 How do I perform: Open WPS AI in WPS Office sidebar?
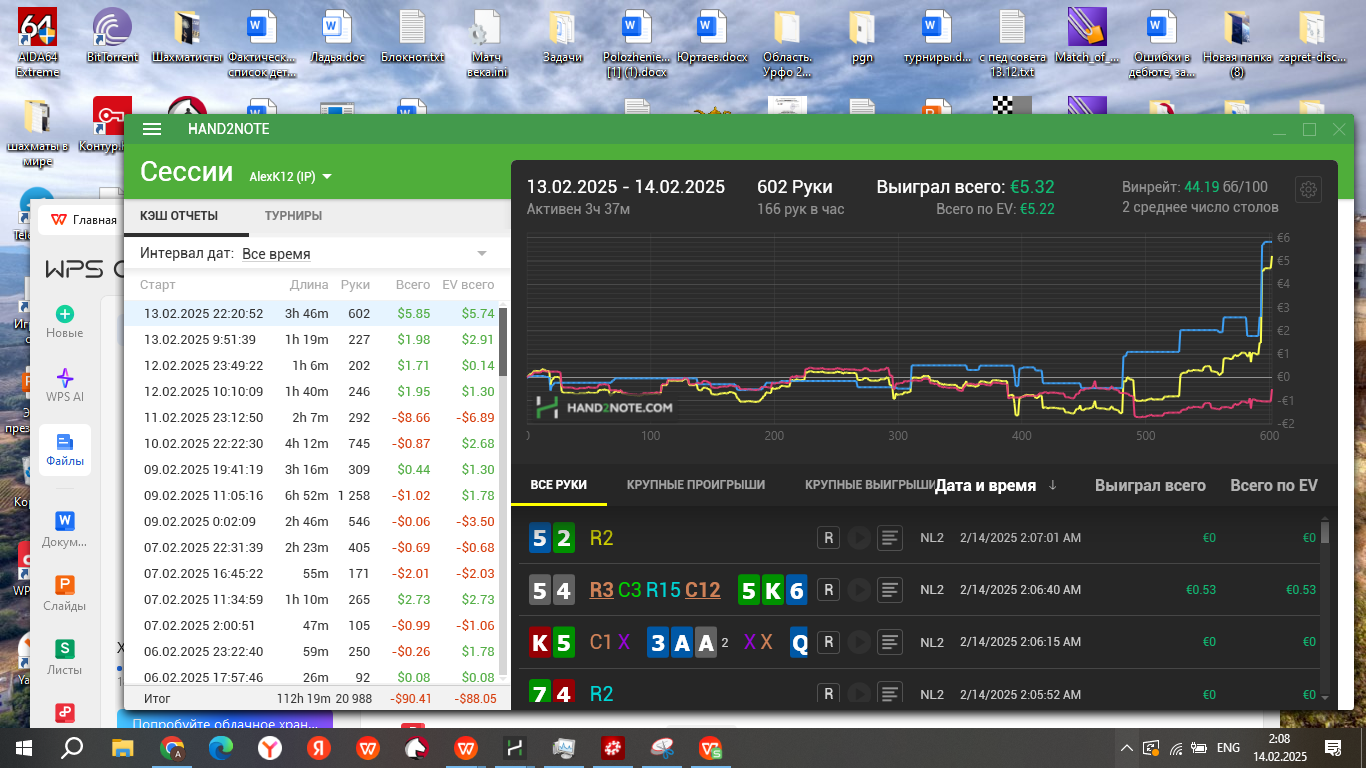(64, 385)
